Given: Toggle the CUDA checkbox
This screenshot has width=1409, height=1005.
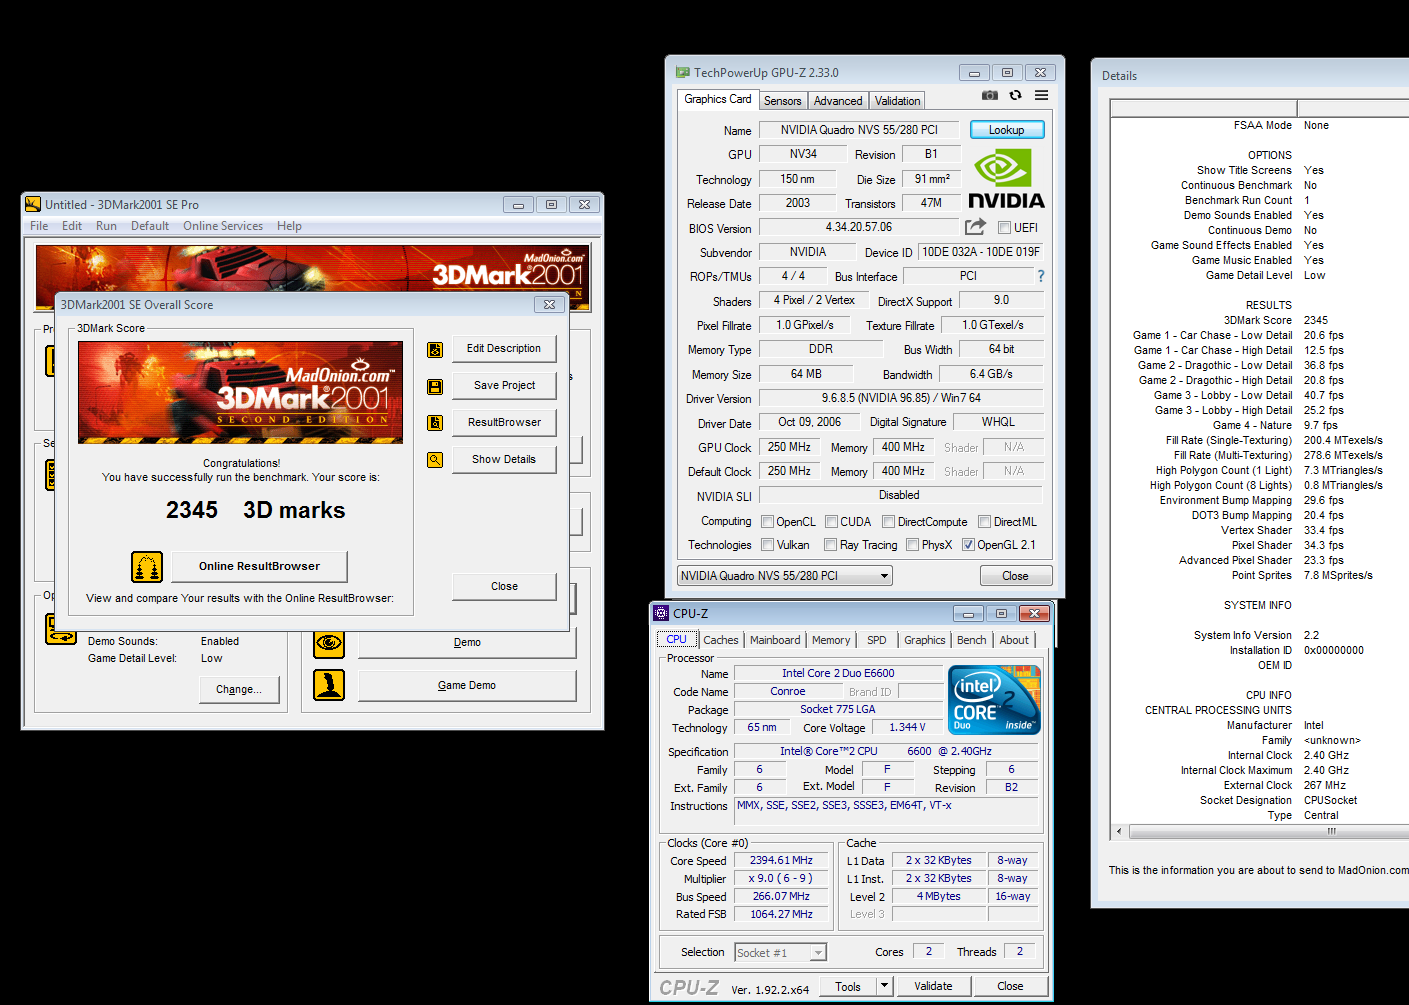Looking at the screenshot, I should tap(831, 522).
